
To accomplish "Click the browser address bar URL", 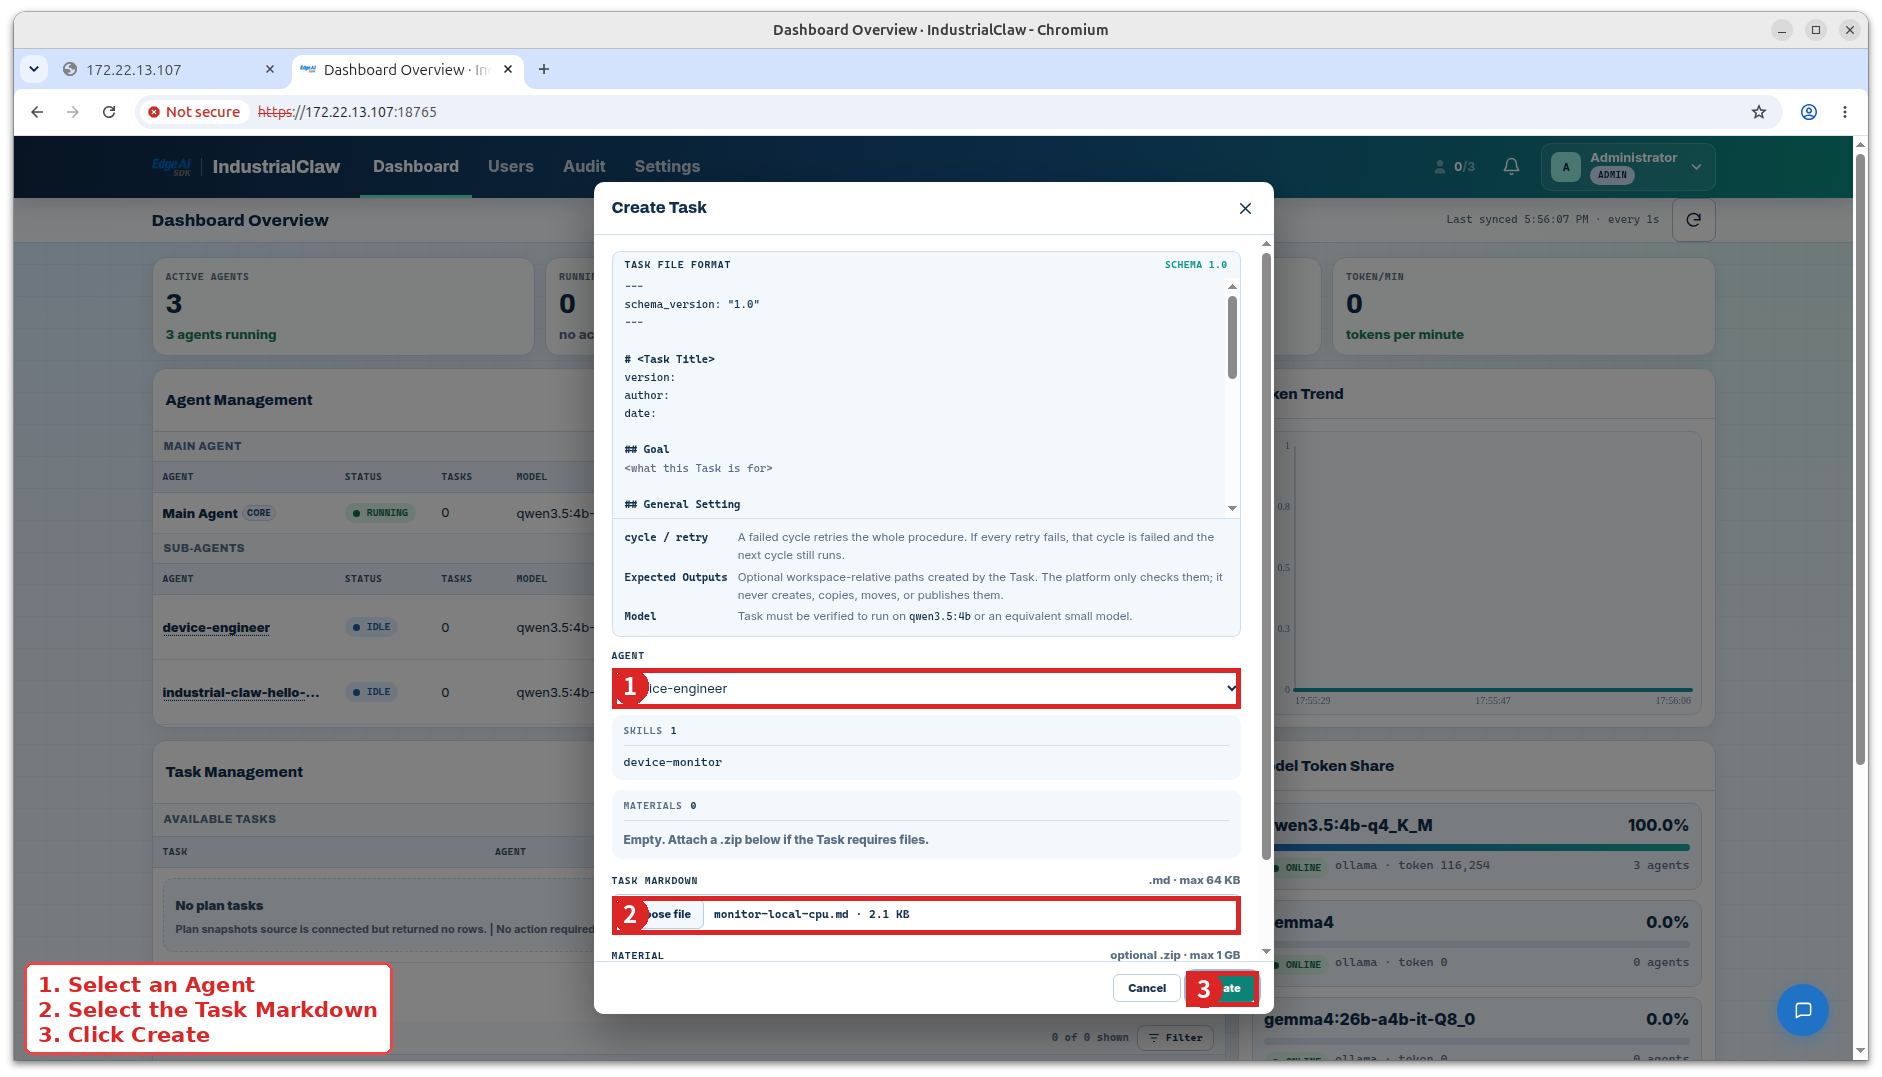I will click(x=347, y=112).
